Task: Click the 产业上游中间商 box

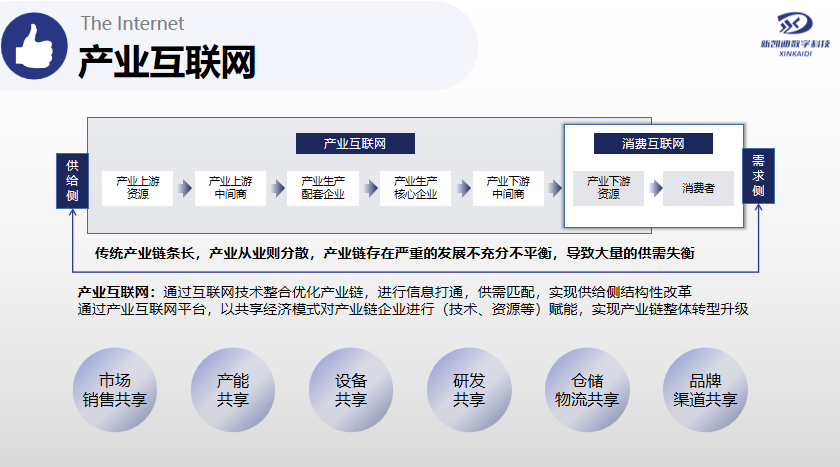Action: (x=230, y=188)
